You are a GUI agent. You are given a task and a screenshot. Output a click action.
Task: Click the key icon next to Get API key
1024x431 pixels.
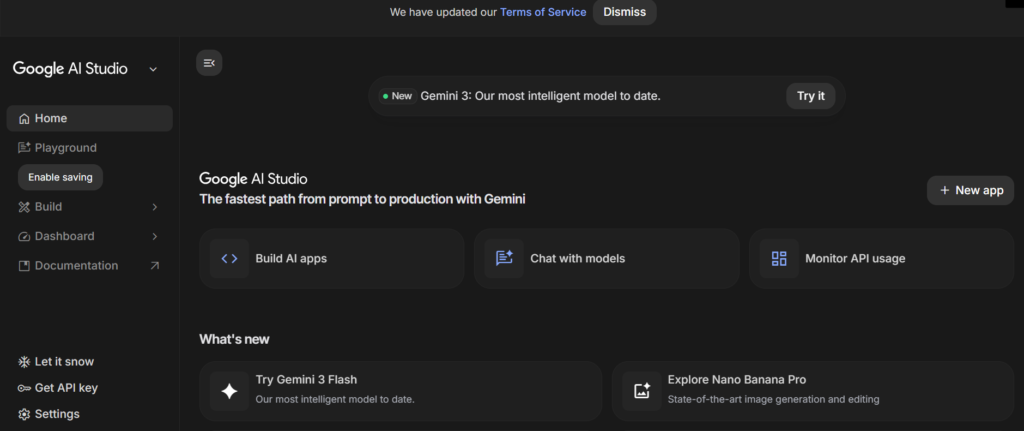pyautogui.click(x=24, y=388)
